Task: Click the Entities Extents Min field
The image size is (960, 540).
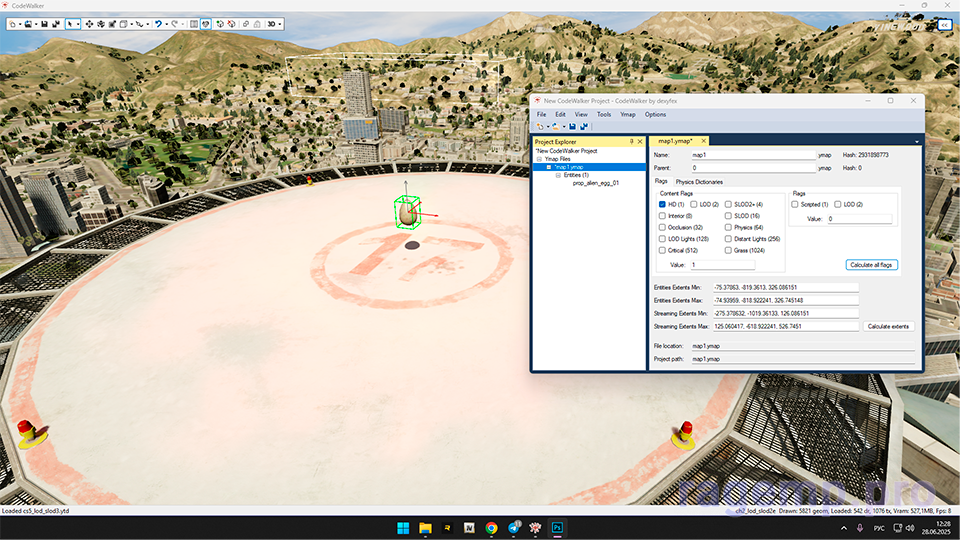Action: click(x=786, y=287)
